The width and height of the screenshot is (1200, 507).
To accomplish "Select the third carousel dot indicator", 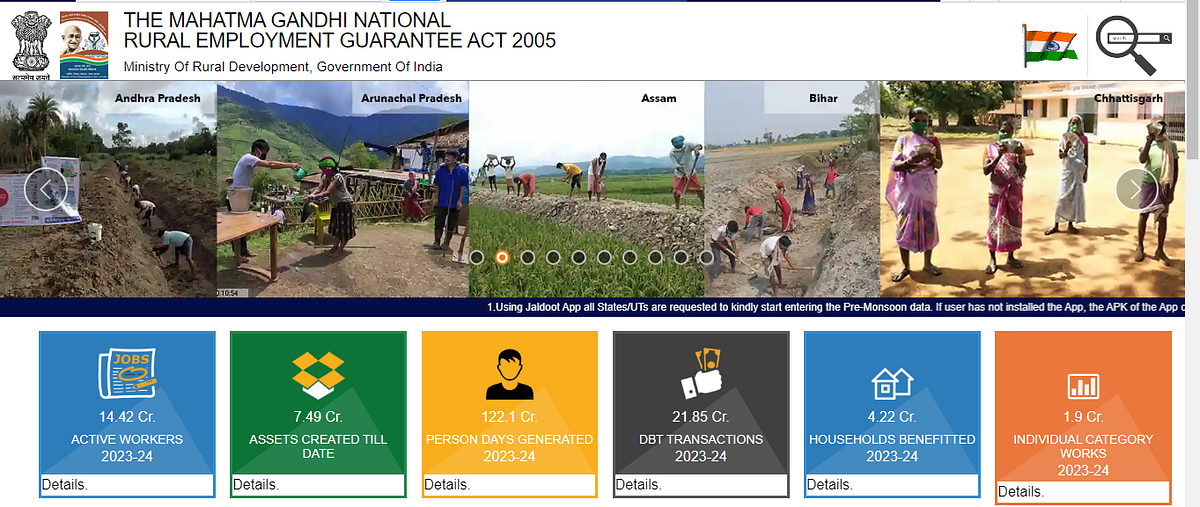I will point(528,257).
